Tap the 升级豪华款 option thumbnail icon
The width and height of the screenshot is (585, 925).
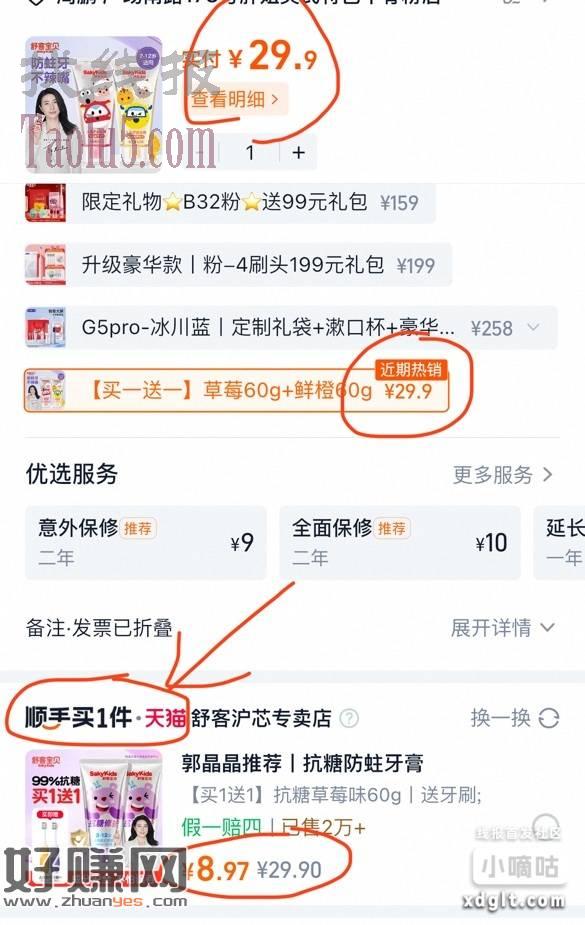click(45, 265)
